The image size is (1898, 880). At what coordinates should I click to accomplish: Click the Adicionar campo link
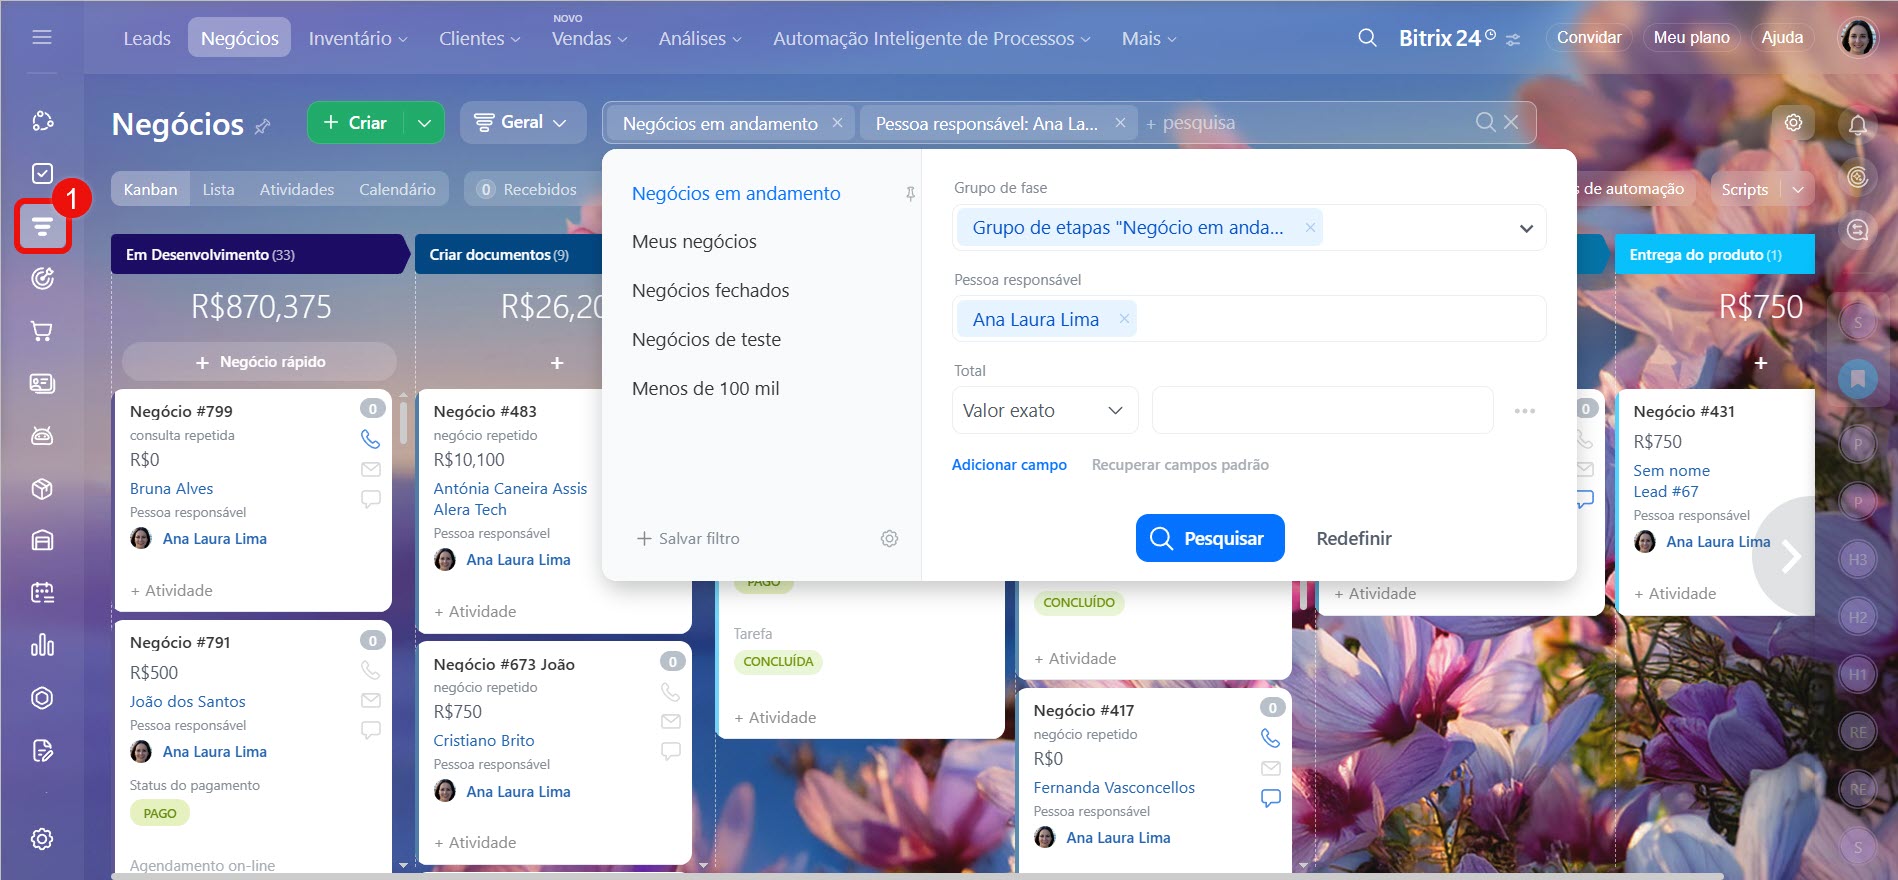pyautogui.click(x=1008, y=465)
